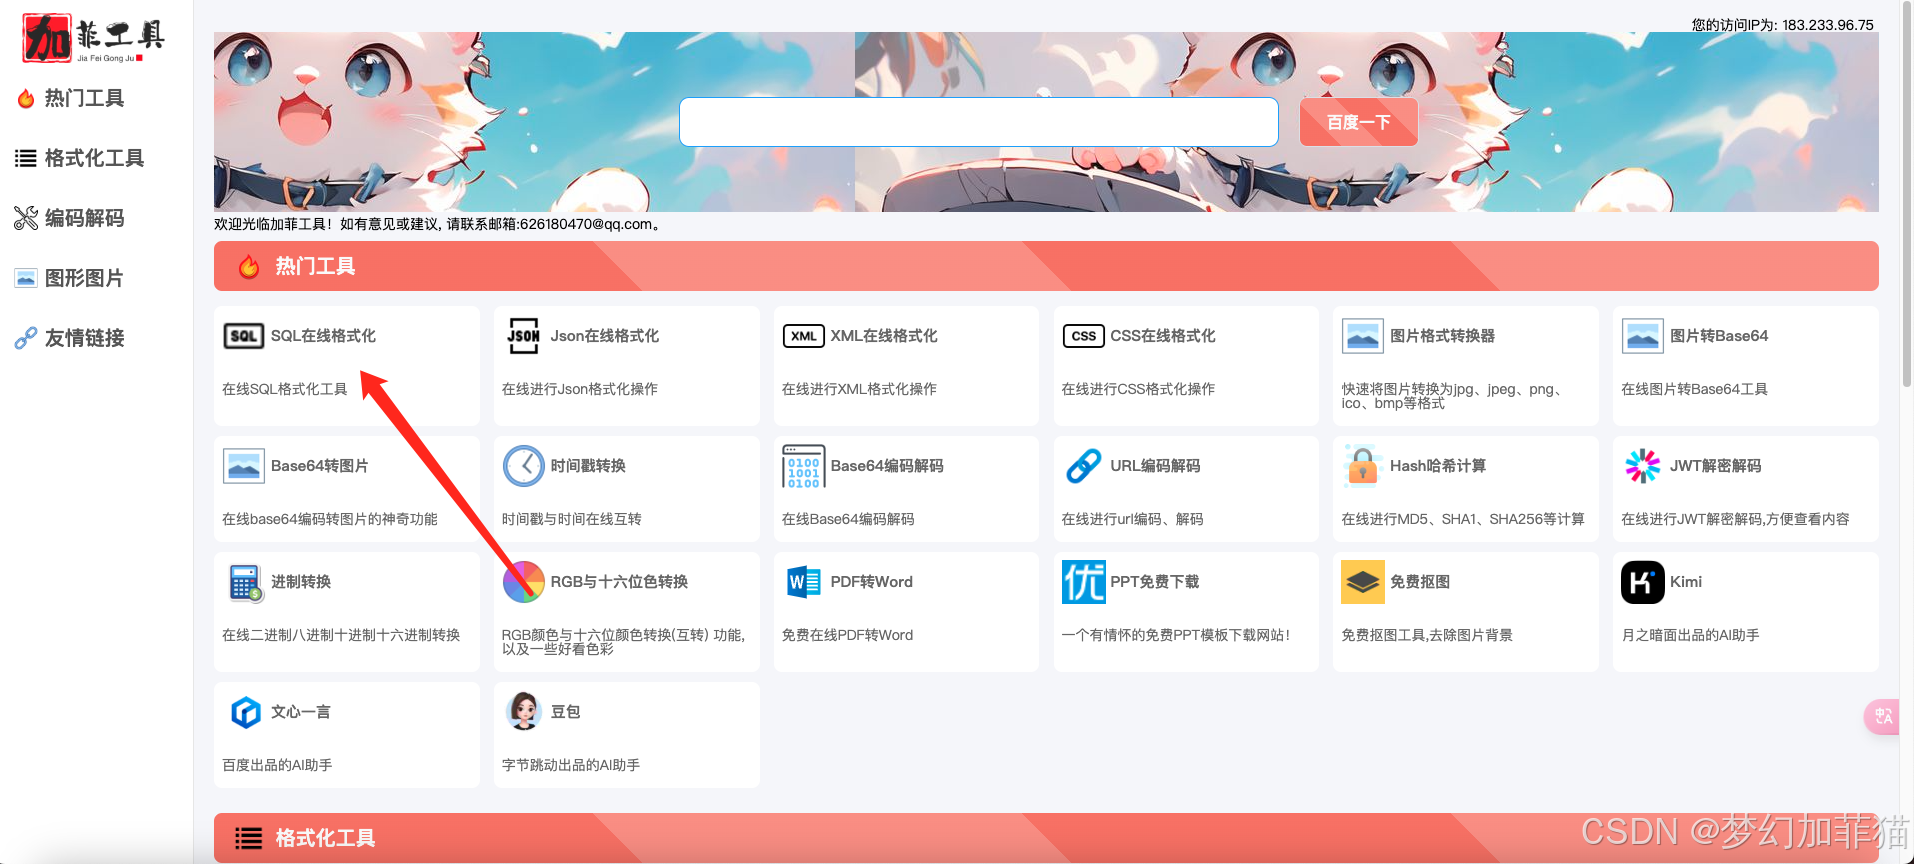Image resolution: width=1914 pixels, height=864 pixels.
Task: Click the PDF转Word icon
Action: [x=804, y=582]
